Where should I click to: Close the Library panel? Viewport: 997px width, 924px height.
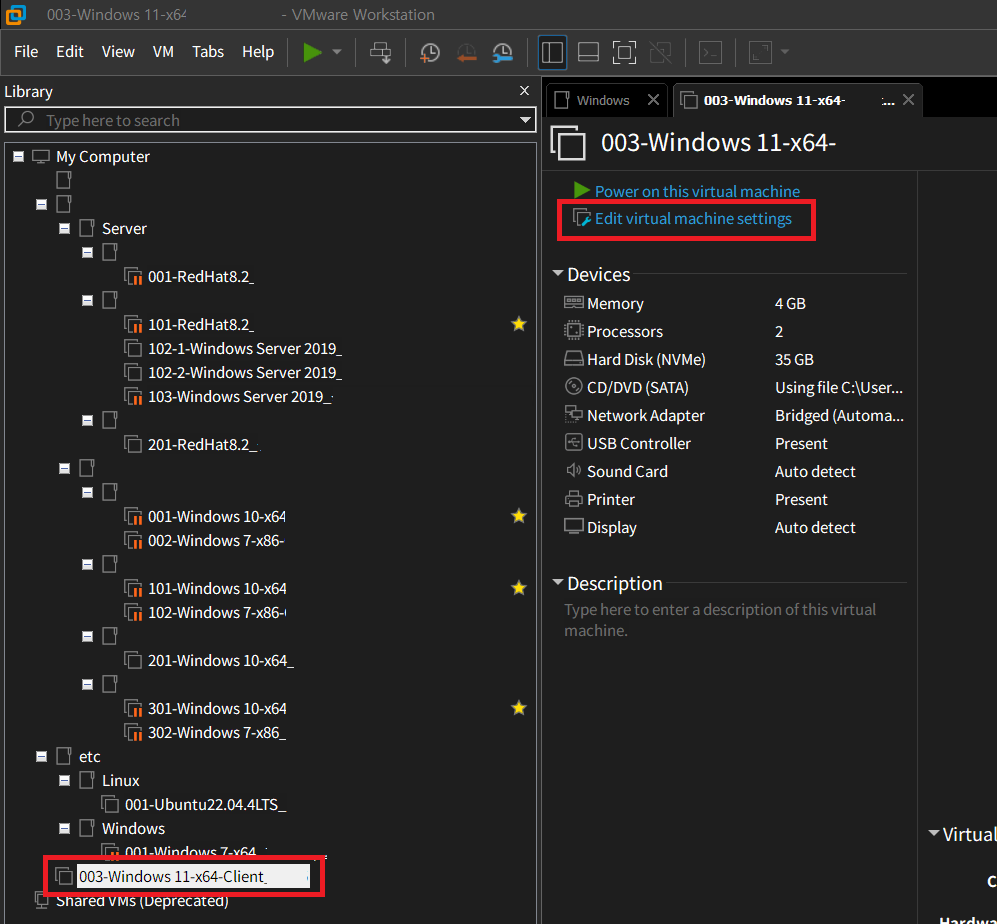point(524,90)
